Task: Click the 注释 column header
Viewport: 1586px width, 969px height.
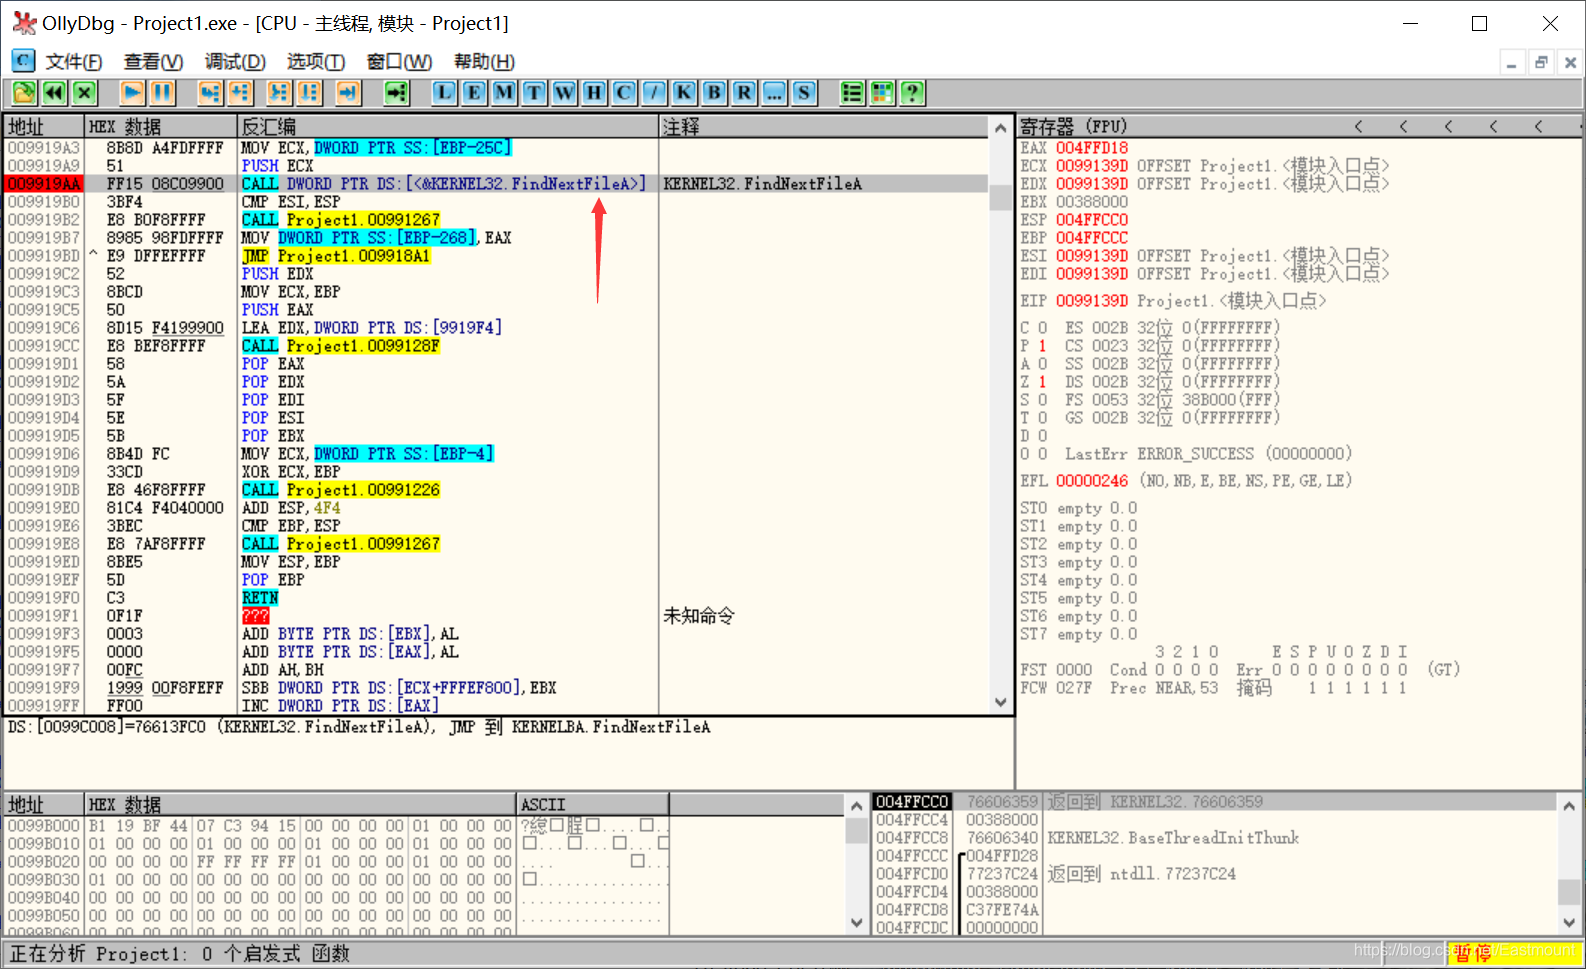Action: click(824, 126)
